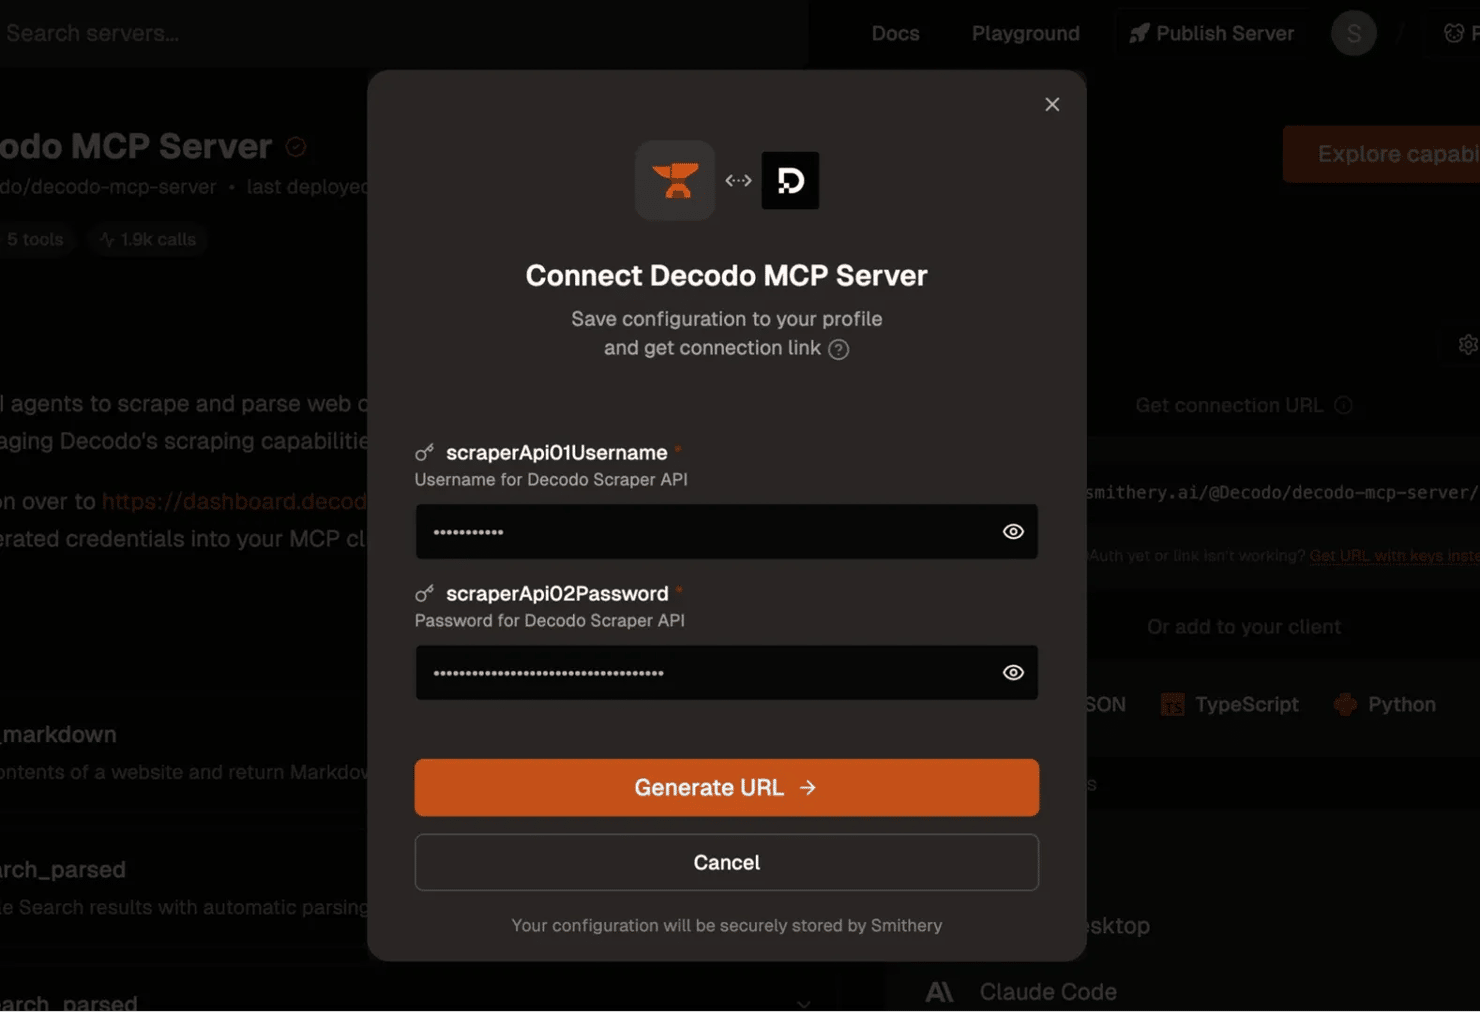This screenshot has height=1012, width=1480.
Task: Click info icon next to Get connection URL
Action: [x=1344, y=405]
